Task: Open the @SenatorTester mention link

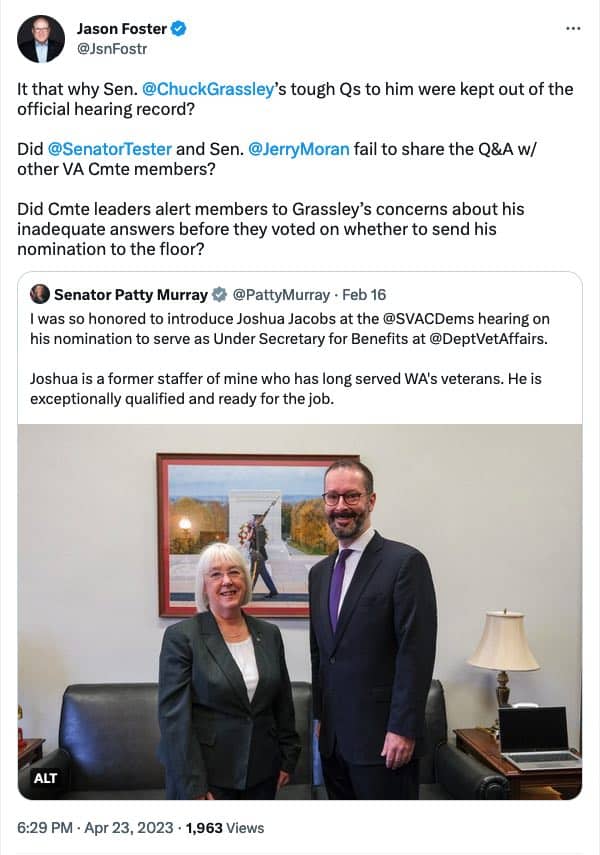Action: [x=110, y=149]
